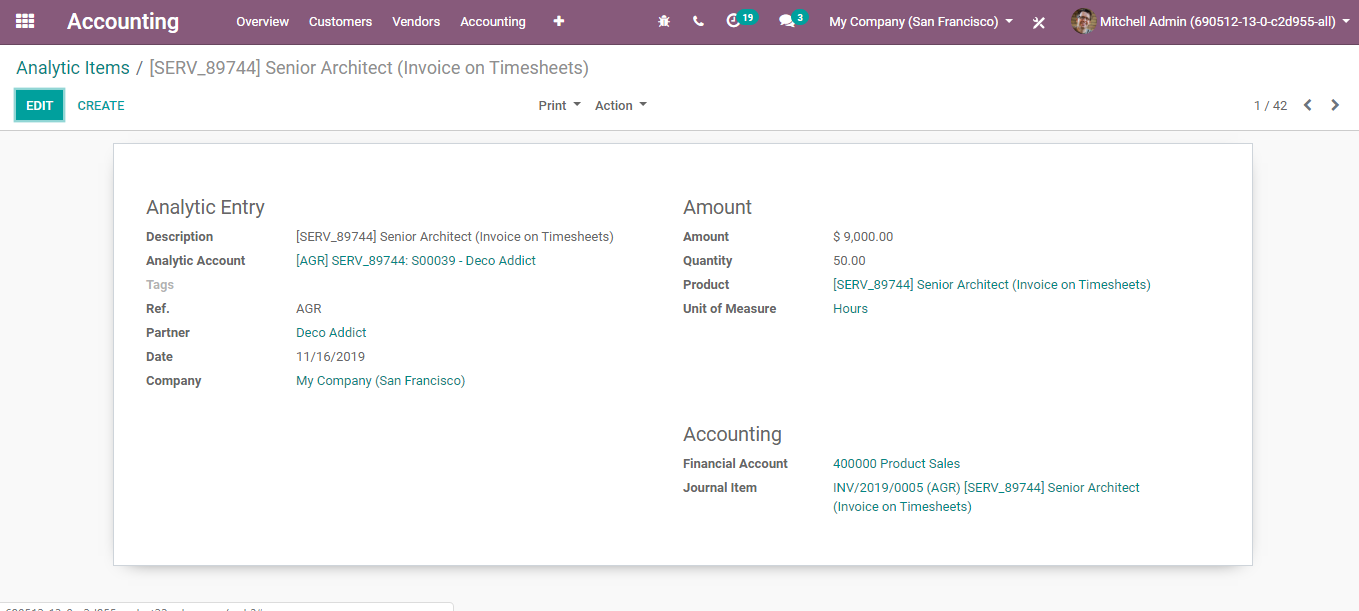Click the record title in breadcrumb
The width and height of the screenshot is (1359, 611).
pos(369,68)
